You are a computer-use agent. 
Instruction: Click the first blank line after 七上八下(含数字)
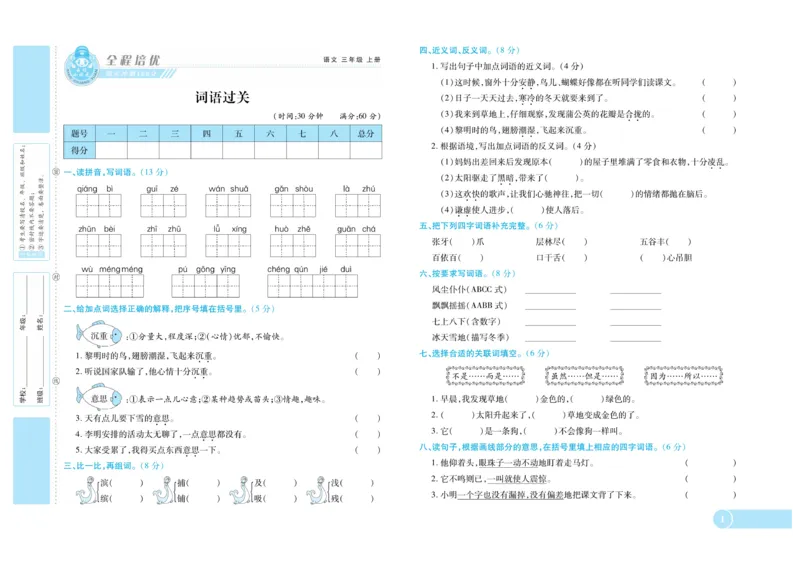(x=551, y=324)
